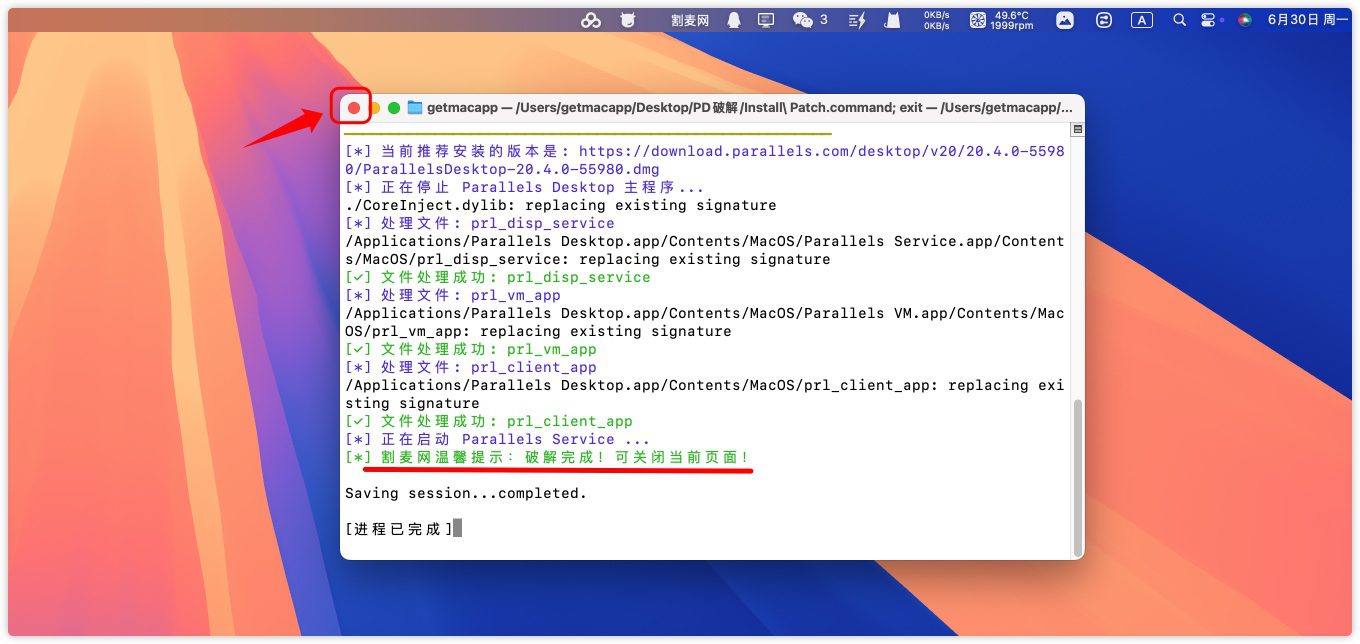Click the Terminal vertical scrollbar thumb

[x=1077, y=477]
